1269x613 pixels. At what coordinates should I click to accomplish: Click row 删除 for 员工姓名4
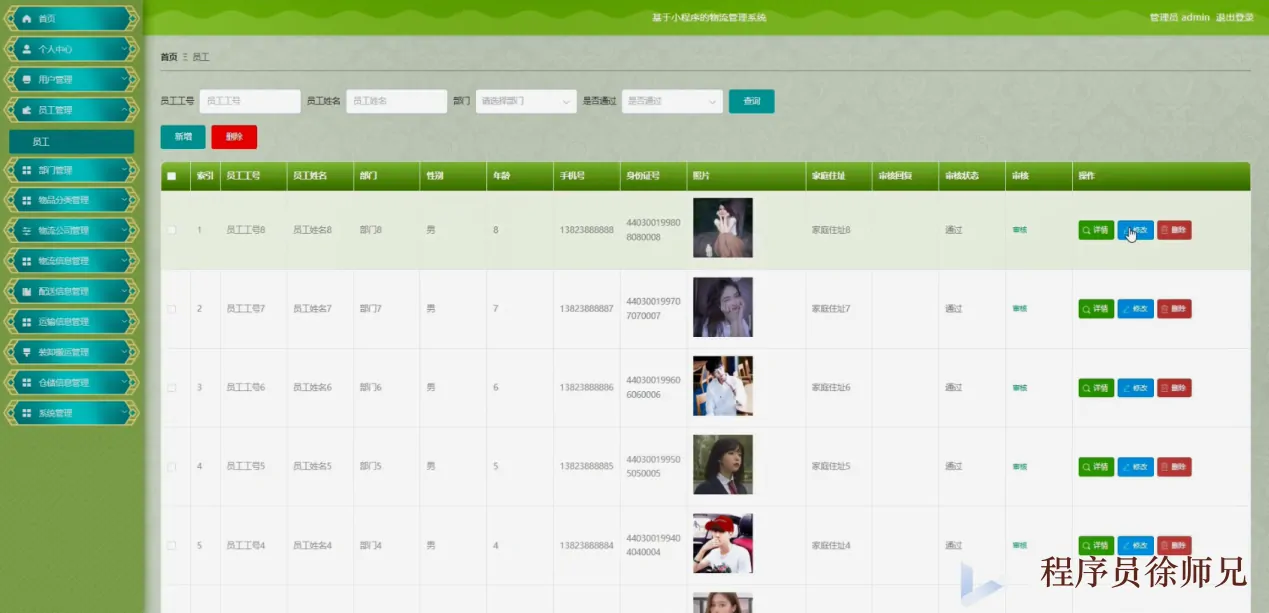tap(1174, 546)
